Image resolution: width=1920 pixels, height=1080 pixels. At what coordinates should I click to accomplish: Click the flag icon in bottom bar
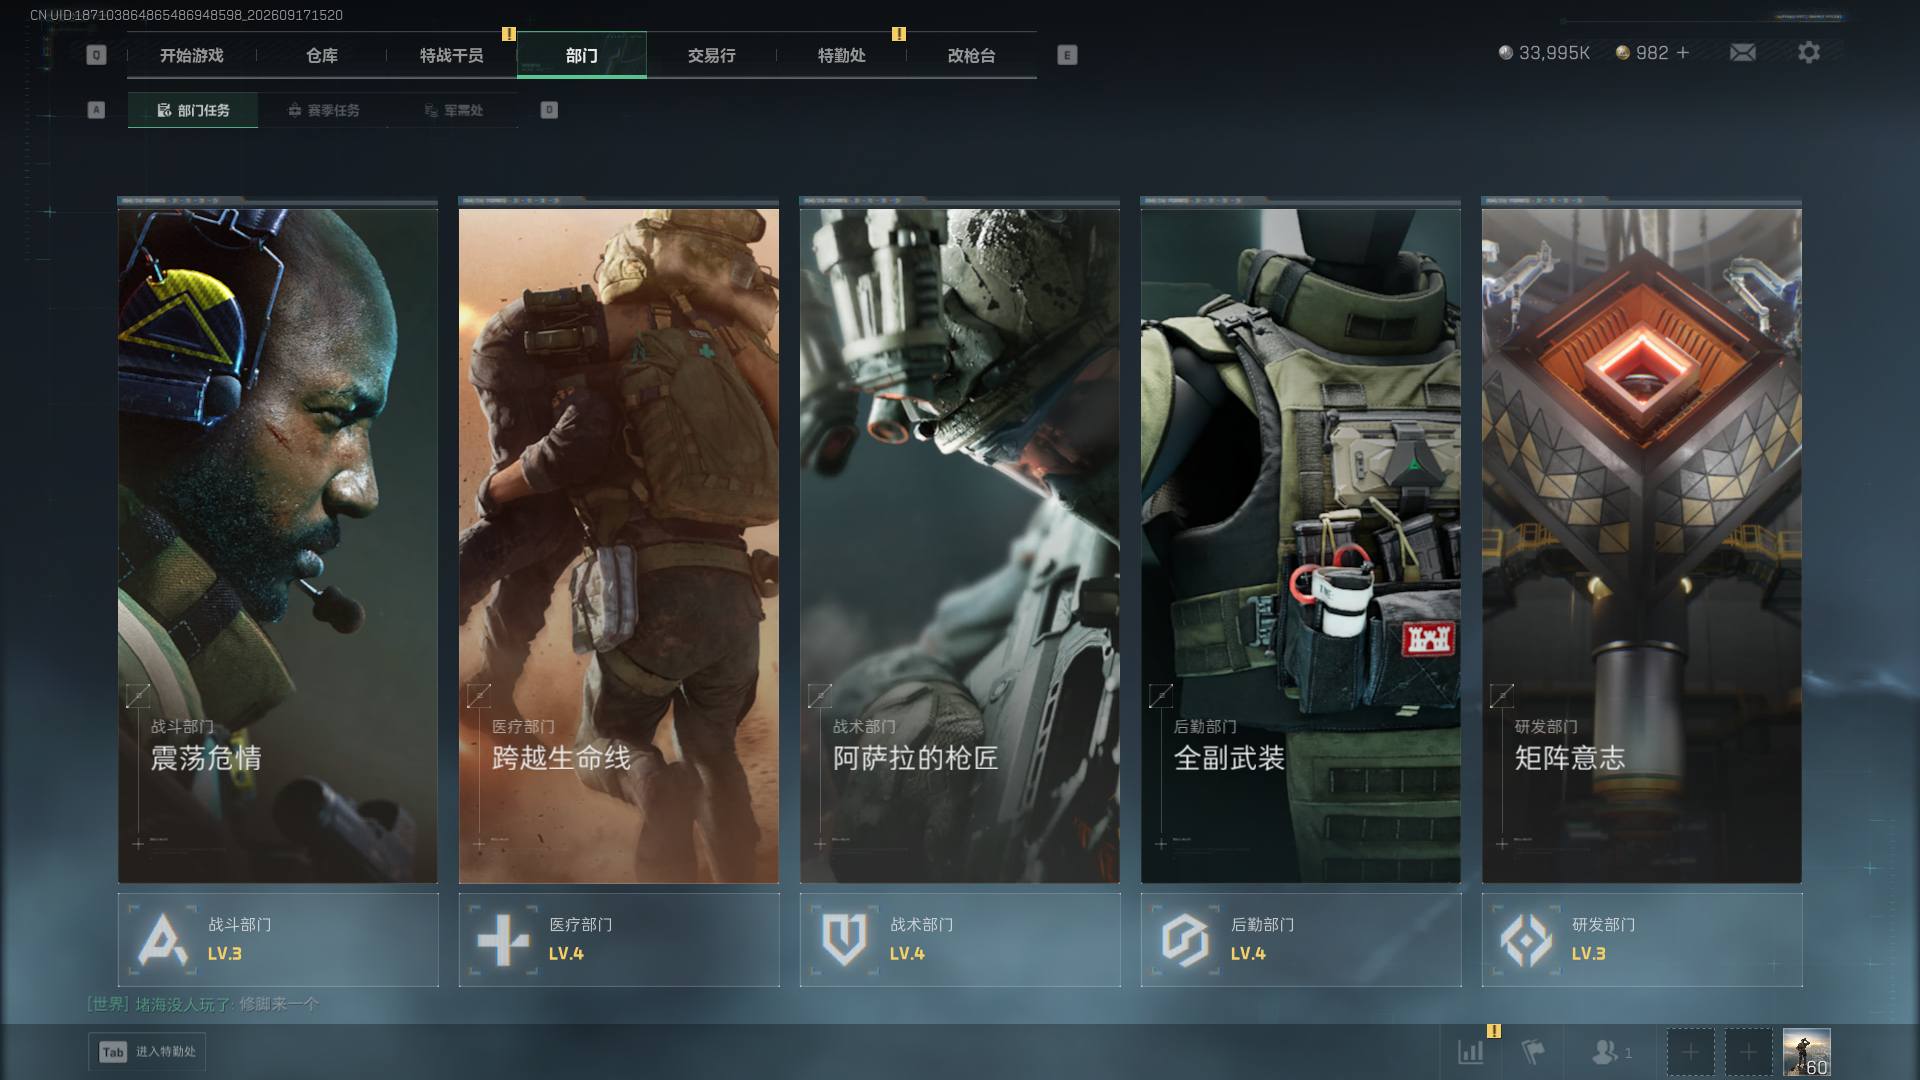coord(1532,1052)
